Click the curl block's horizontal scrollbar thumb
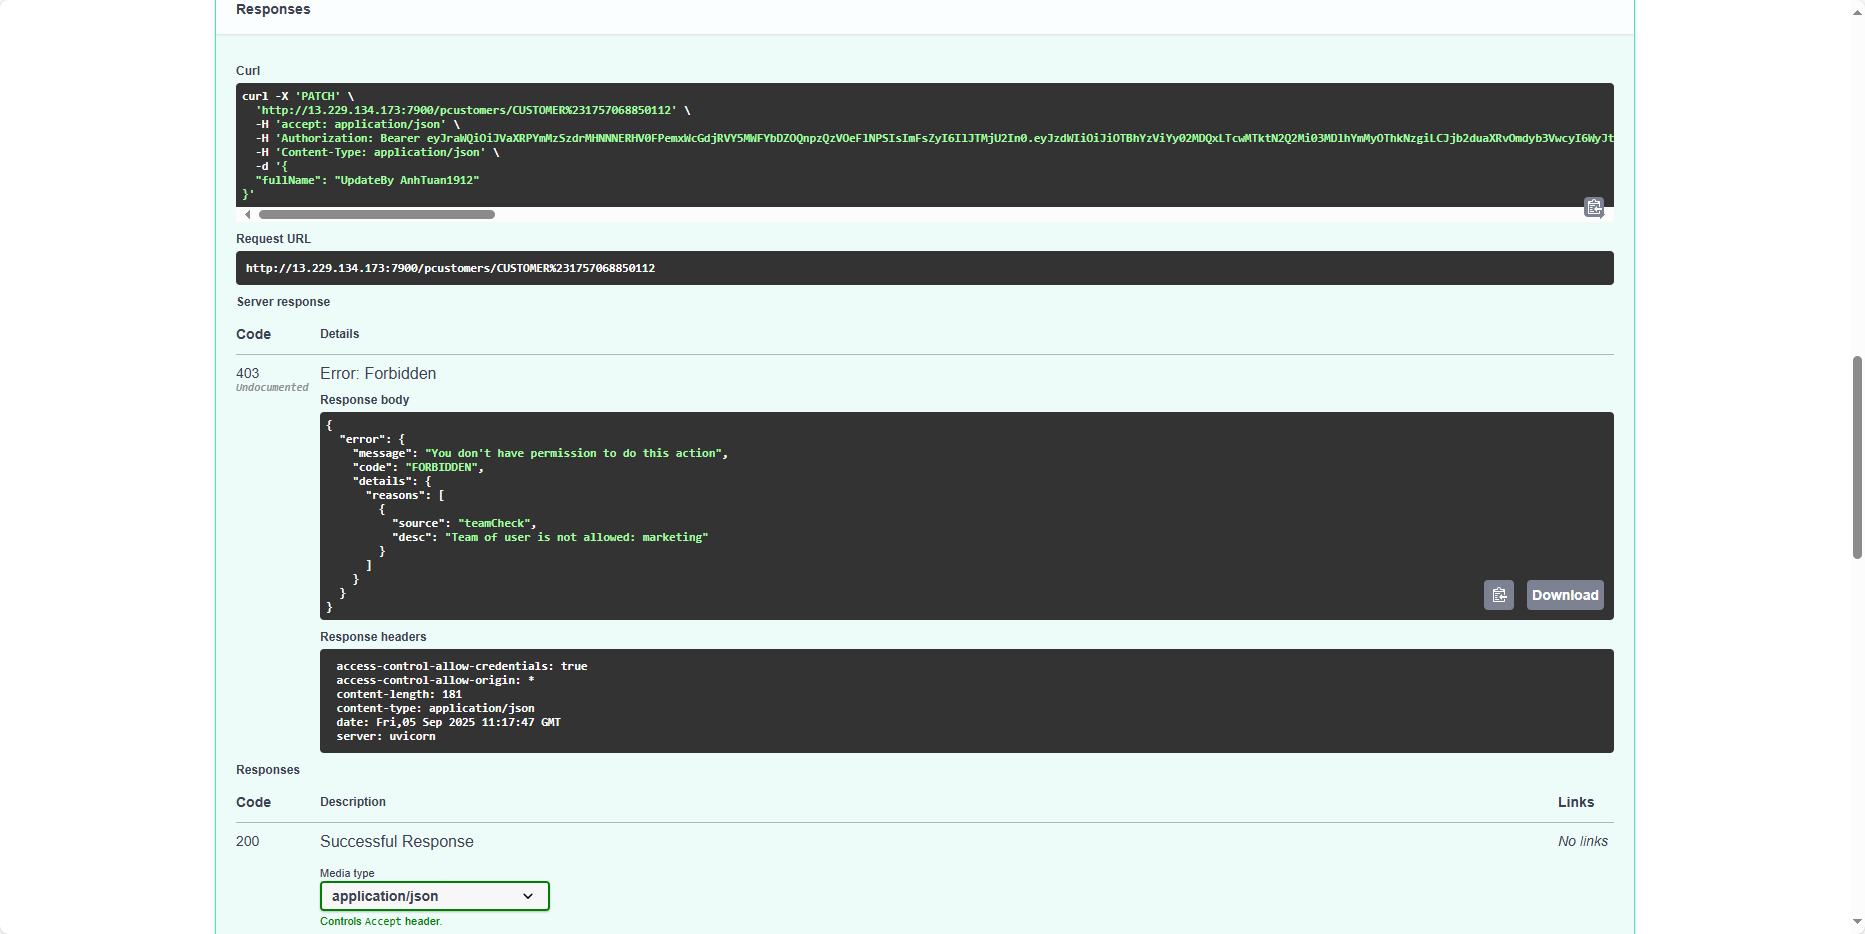 [x=376, y=215]
